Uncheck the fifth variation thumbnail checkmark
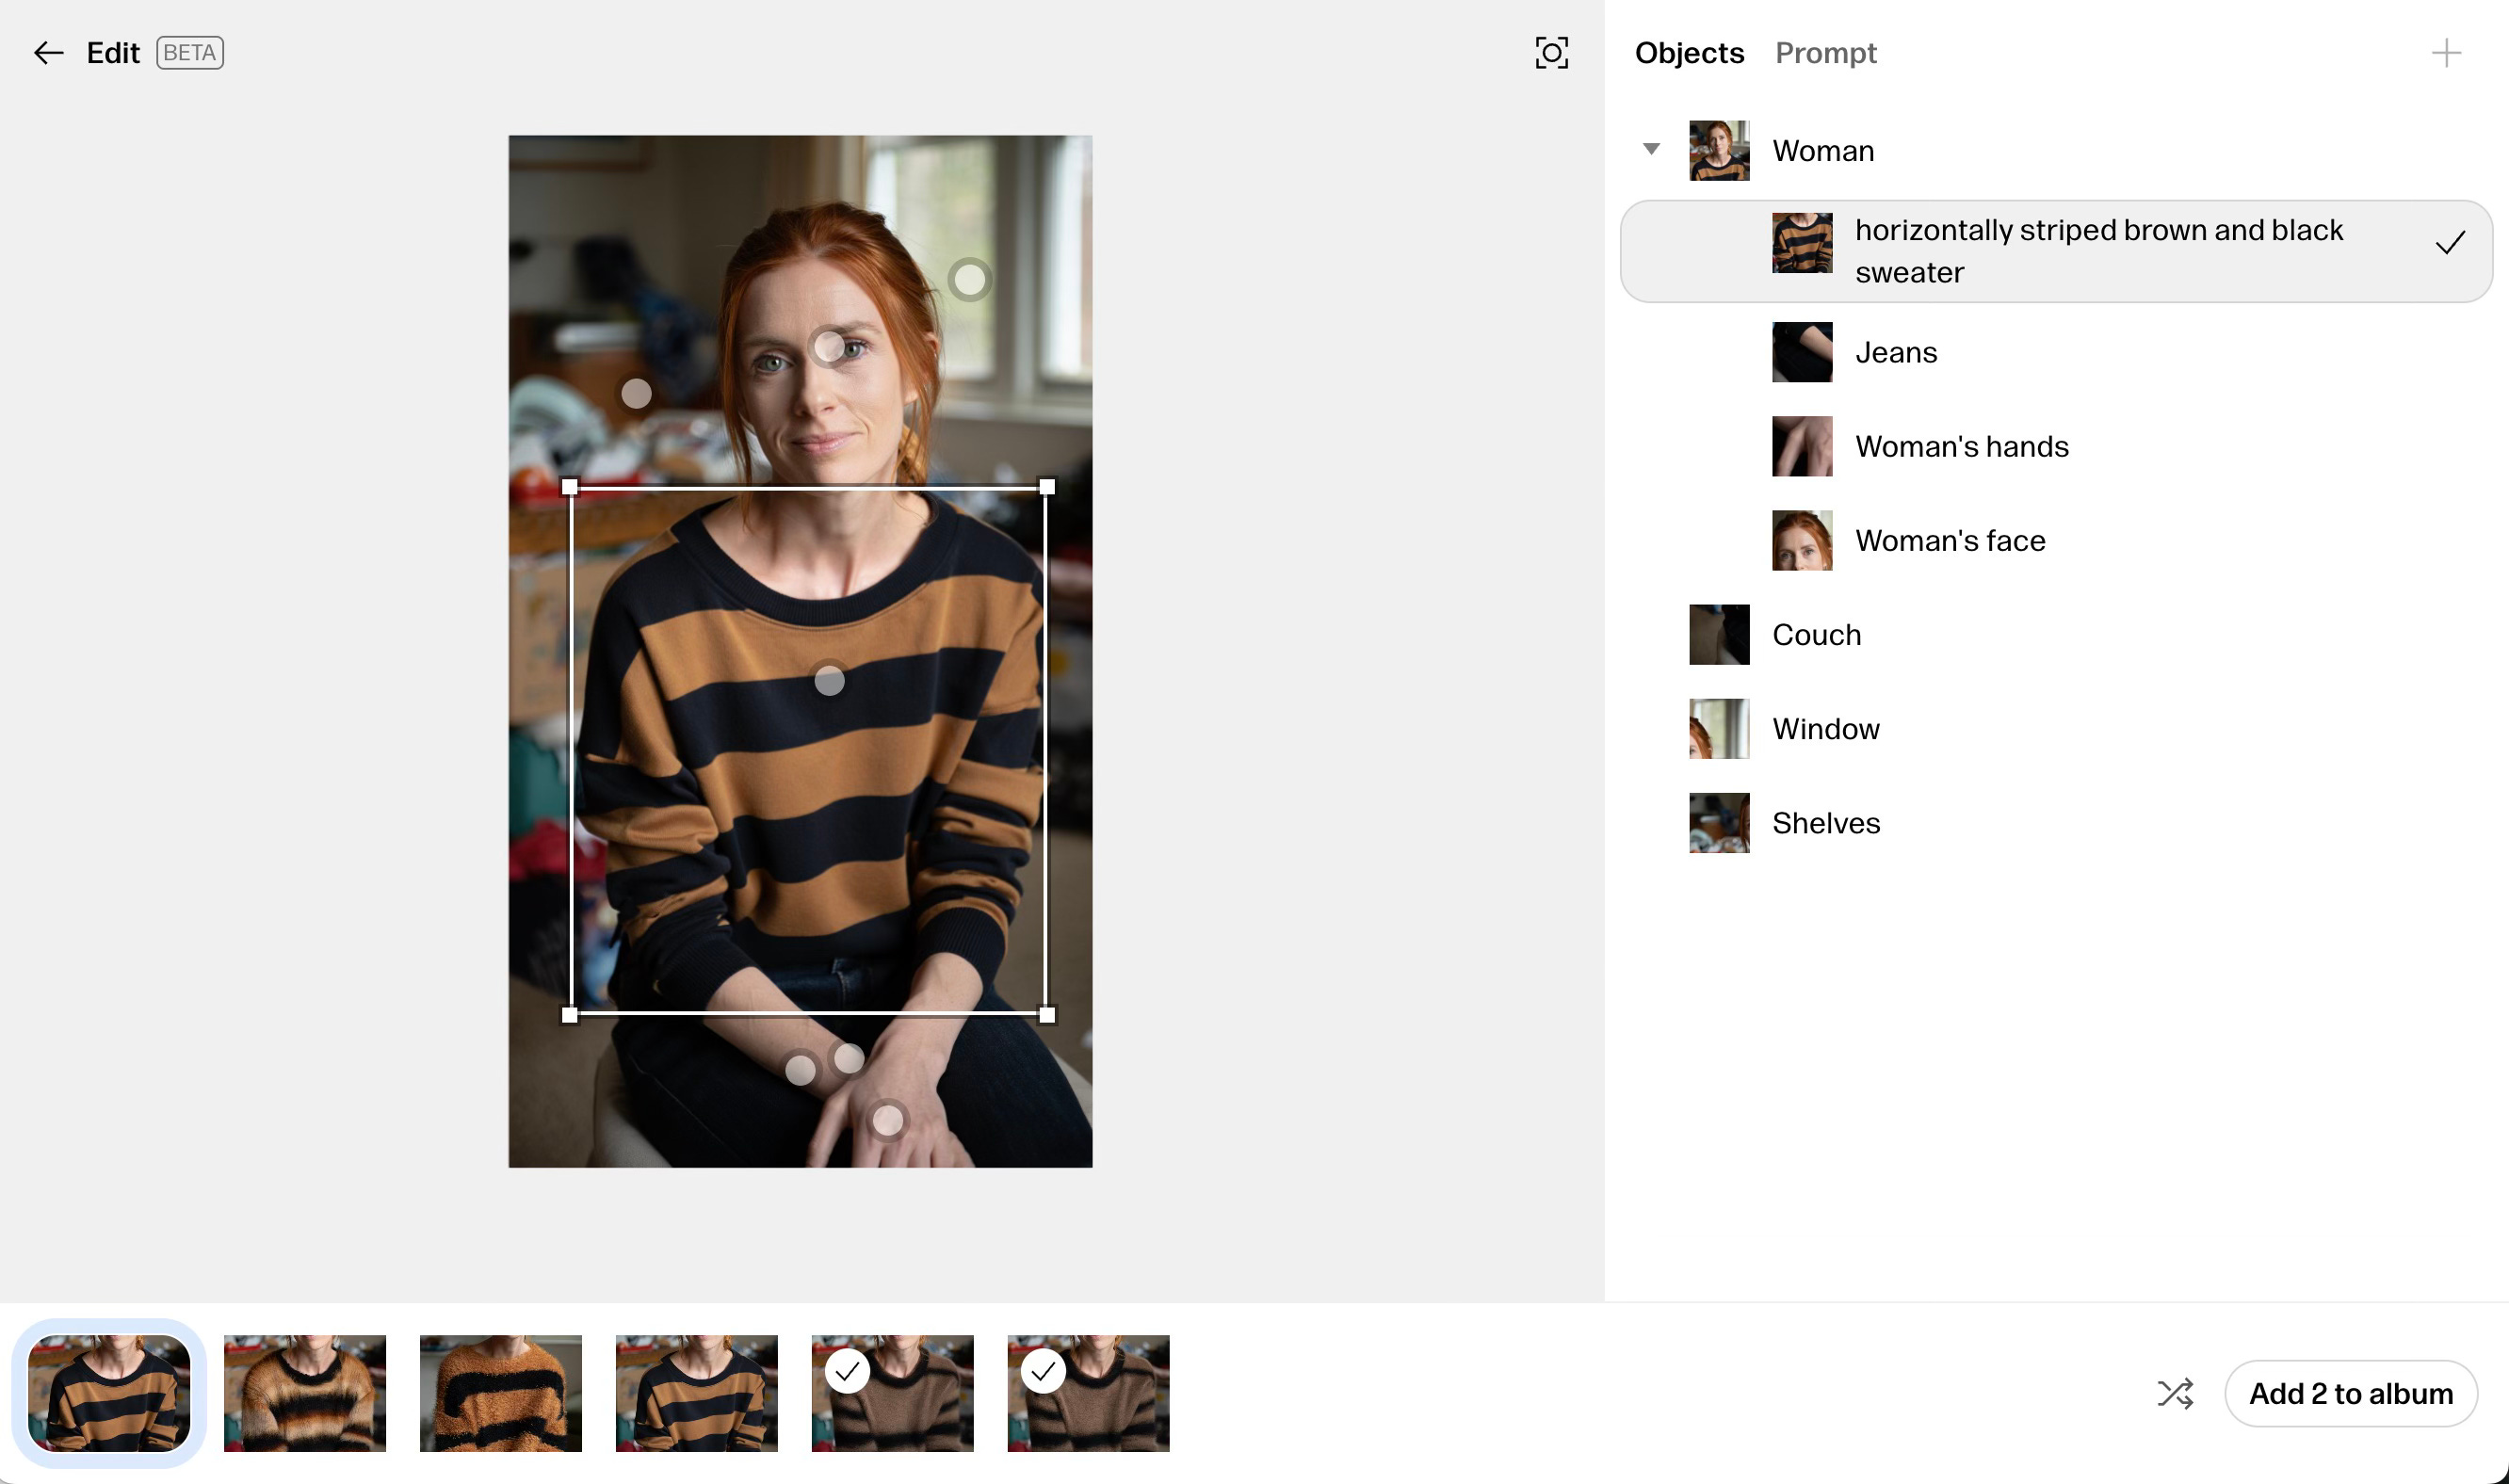2509x1484 pixels. (847, 1371)
